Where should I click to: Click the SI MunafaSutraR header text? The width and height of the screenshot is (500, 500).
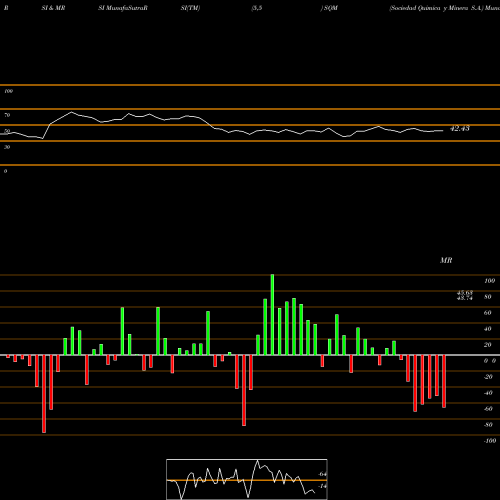123,8
